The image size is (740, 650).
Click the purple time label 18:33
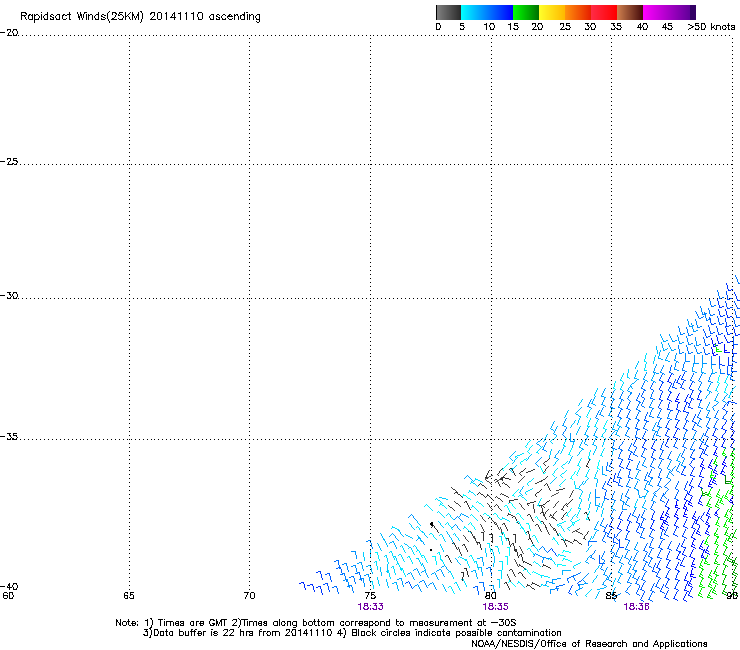[x=370, y=607]
